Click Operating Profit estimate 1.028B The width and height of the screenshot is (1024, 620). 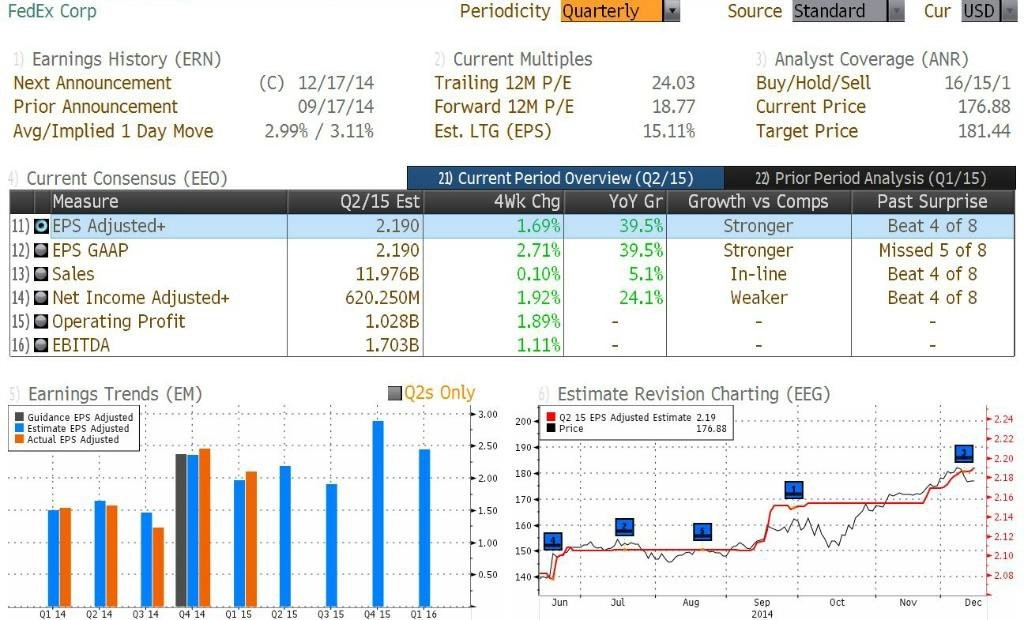point(392,321)
